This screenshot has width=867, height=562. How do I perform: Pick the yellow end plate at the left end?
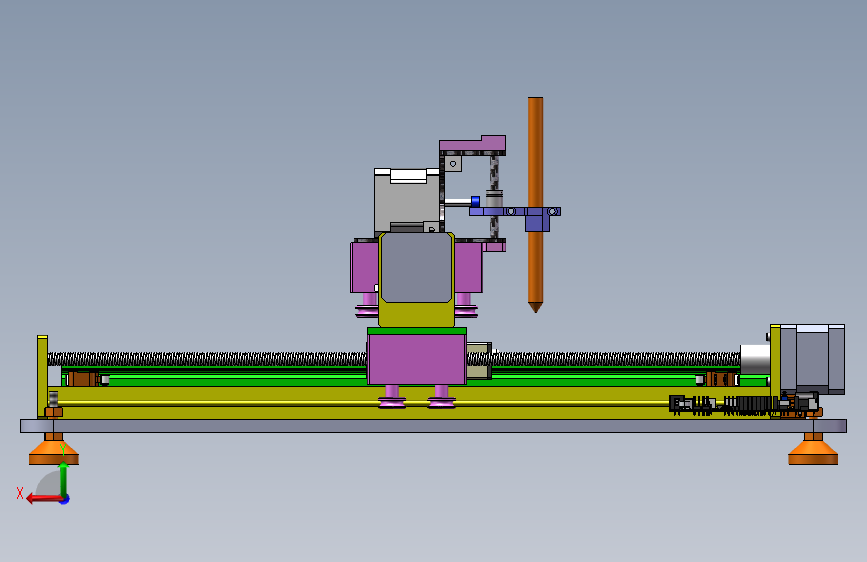(x=42, y=376)
